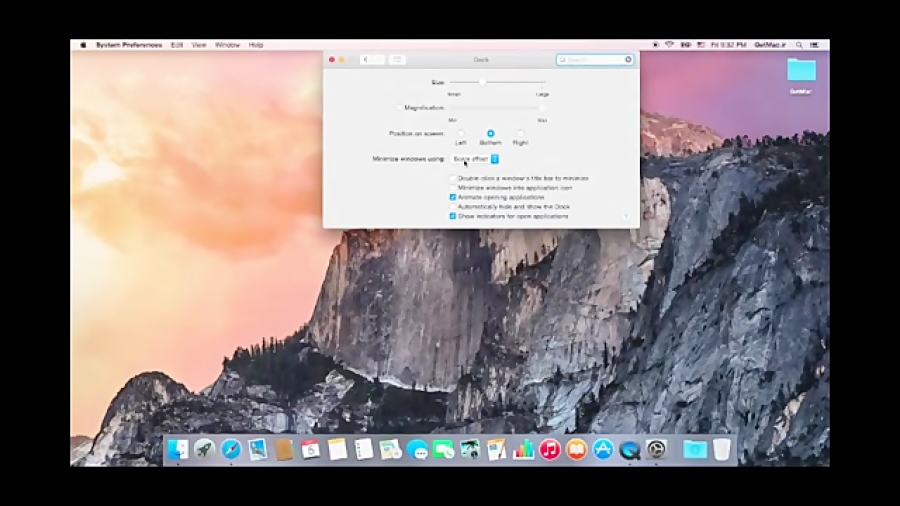
Task: Open palm tree photo app in Dock
Action: point(470,449)
